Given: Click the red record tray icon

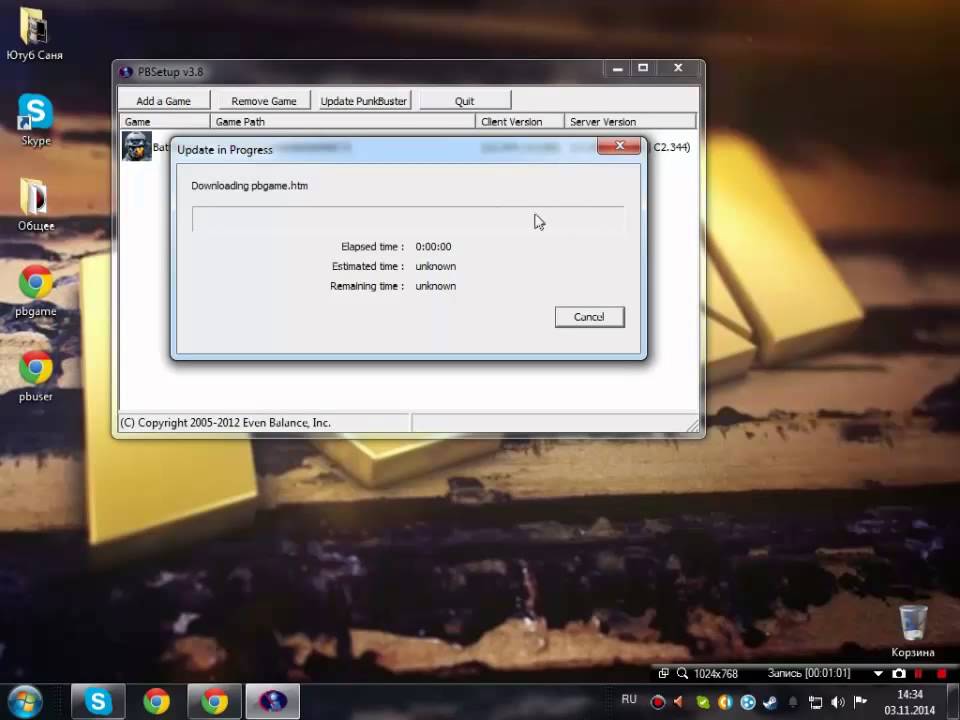Looking at the screenshot, I should (x=658, y=702).
